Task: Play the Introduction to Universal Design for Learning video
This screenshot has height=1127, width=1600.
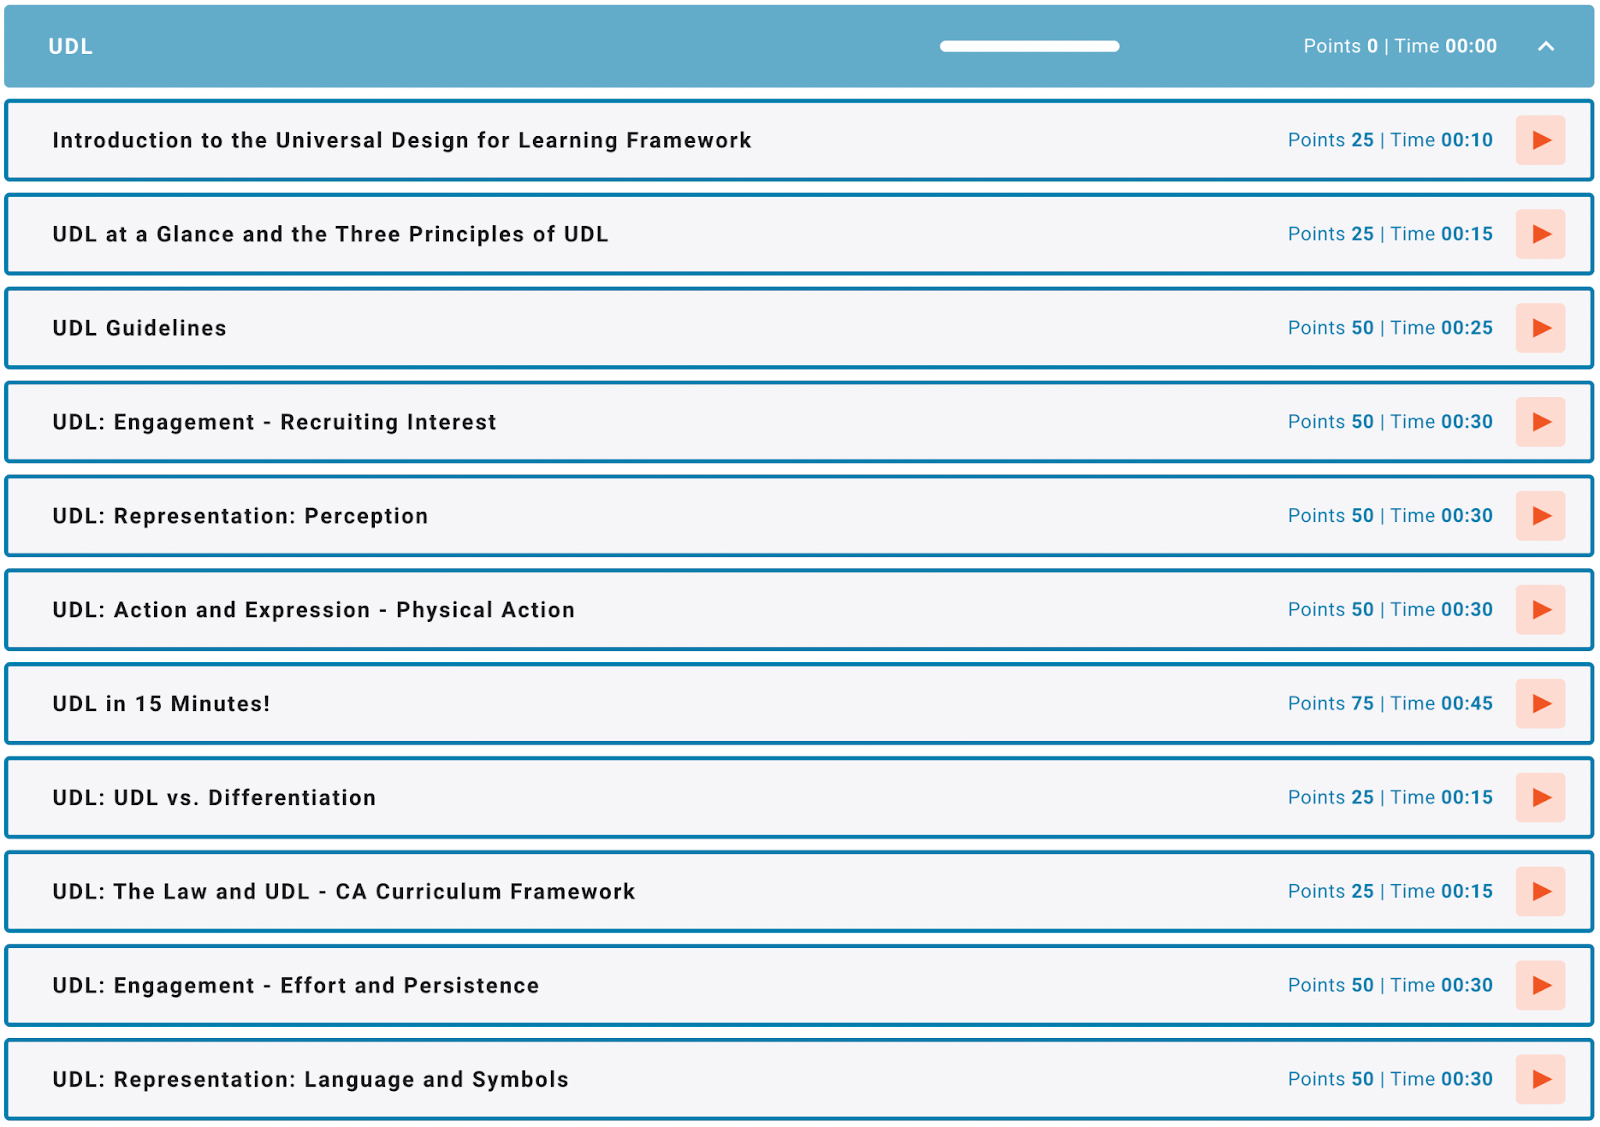Action: pyautogui.click(x=1540, y=140)
